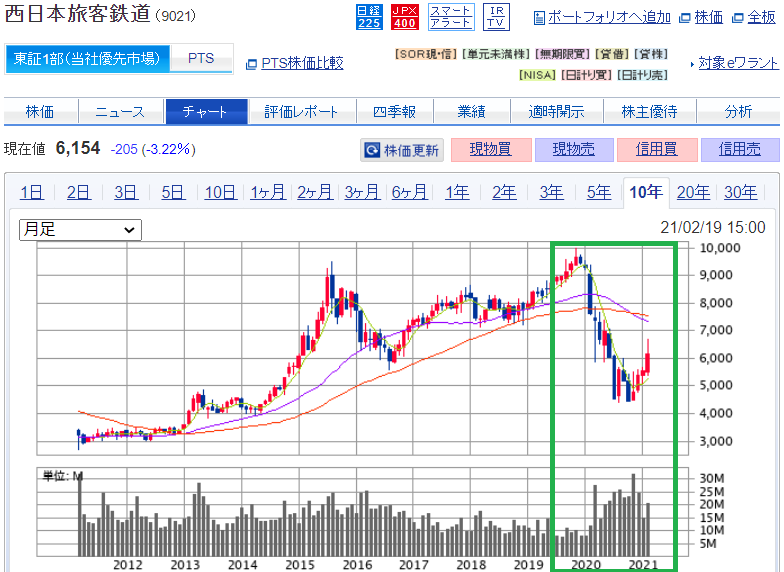Select the 6ヶ月 chart range
The height and width of the screenshot is (572, 784).
tap(410, 192)
